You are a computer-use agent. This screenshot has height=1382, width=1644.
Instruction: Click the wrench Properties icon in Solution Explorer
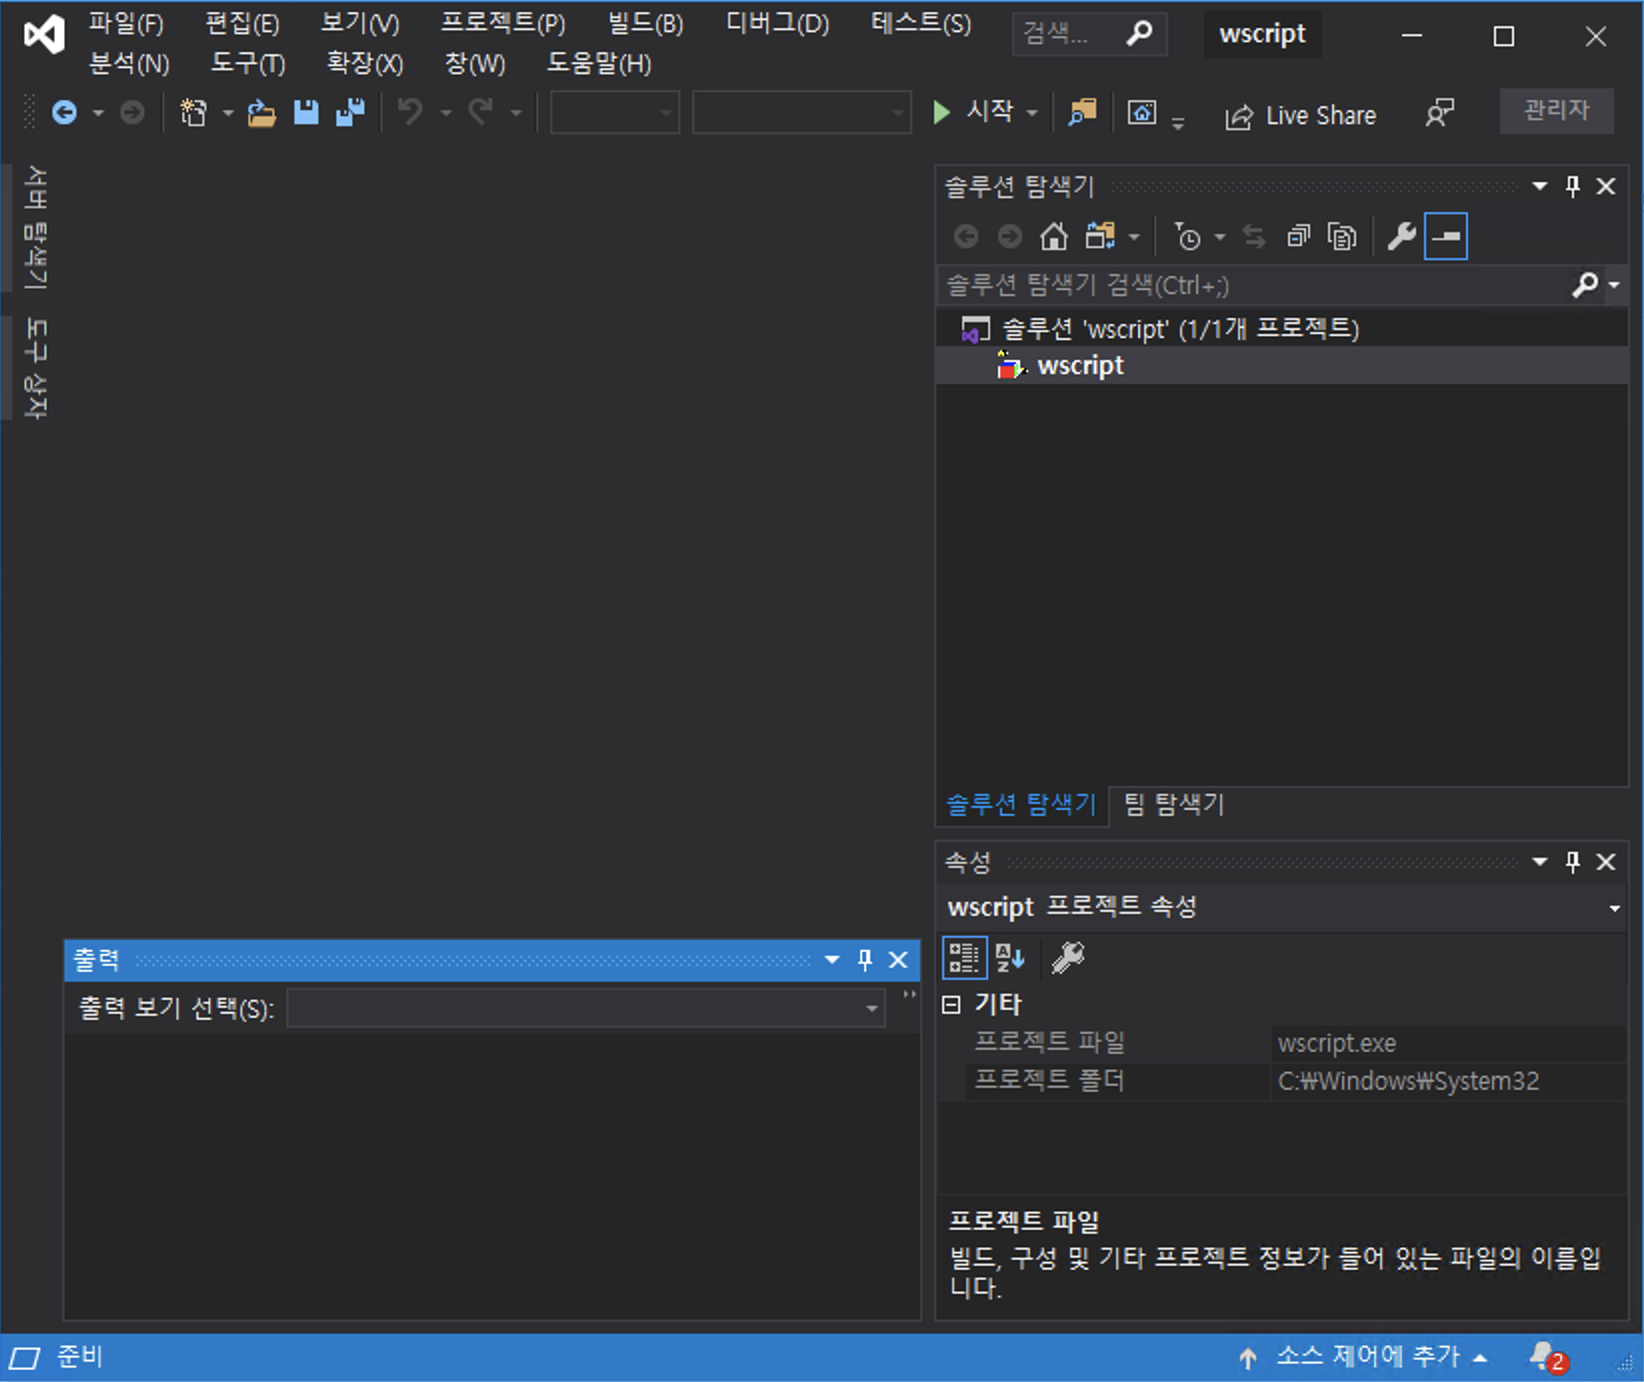coord(1401,237)
